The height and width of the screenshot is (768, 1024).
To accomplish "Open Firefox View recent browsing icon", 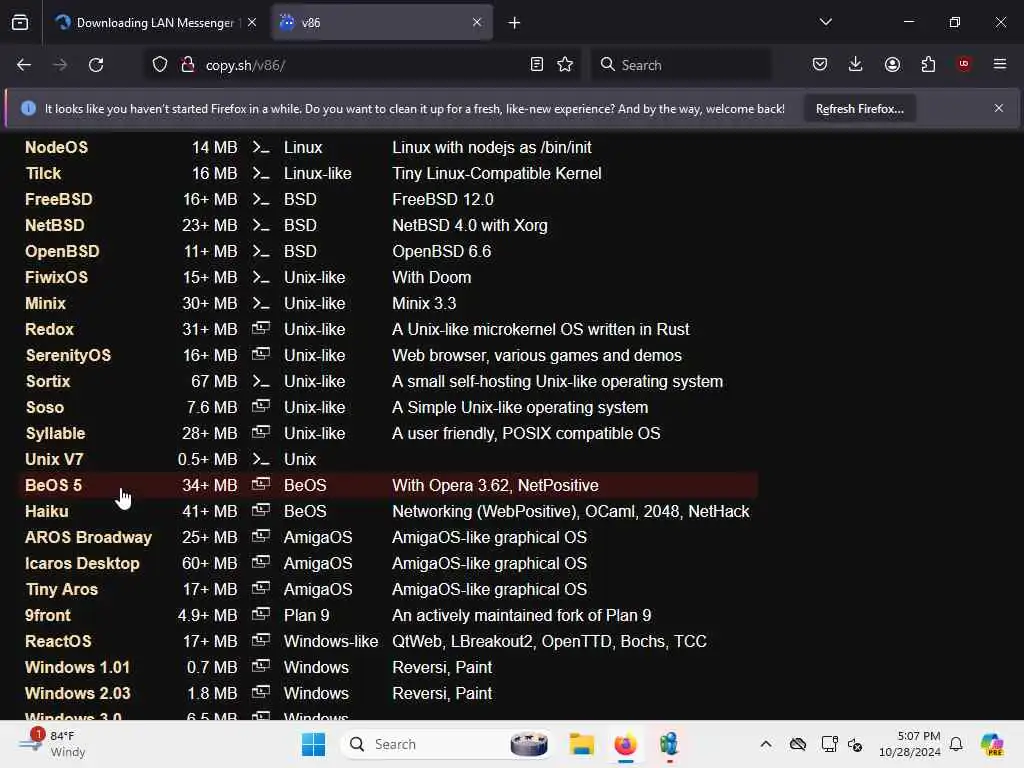I will (x=20, y=22).
